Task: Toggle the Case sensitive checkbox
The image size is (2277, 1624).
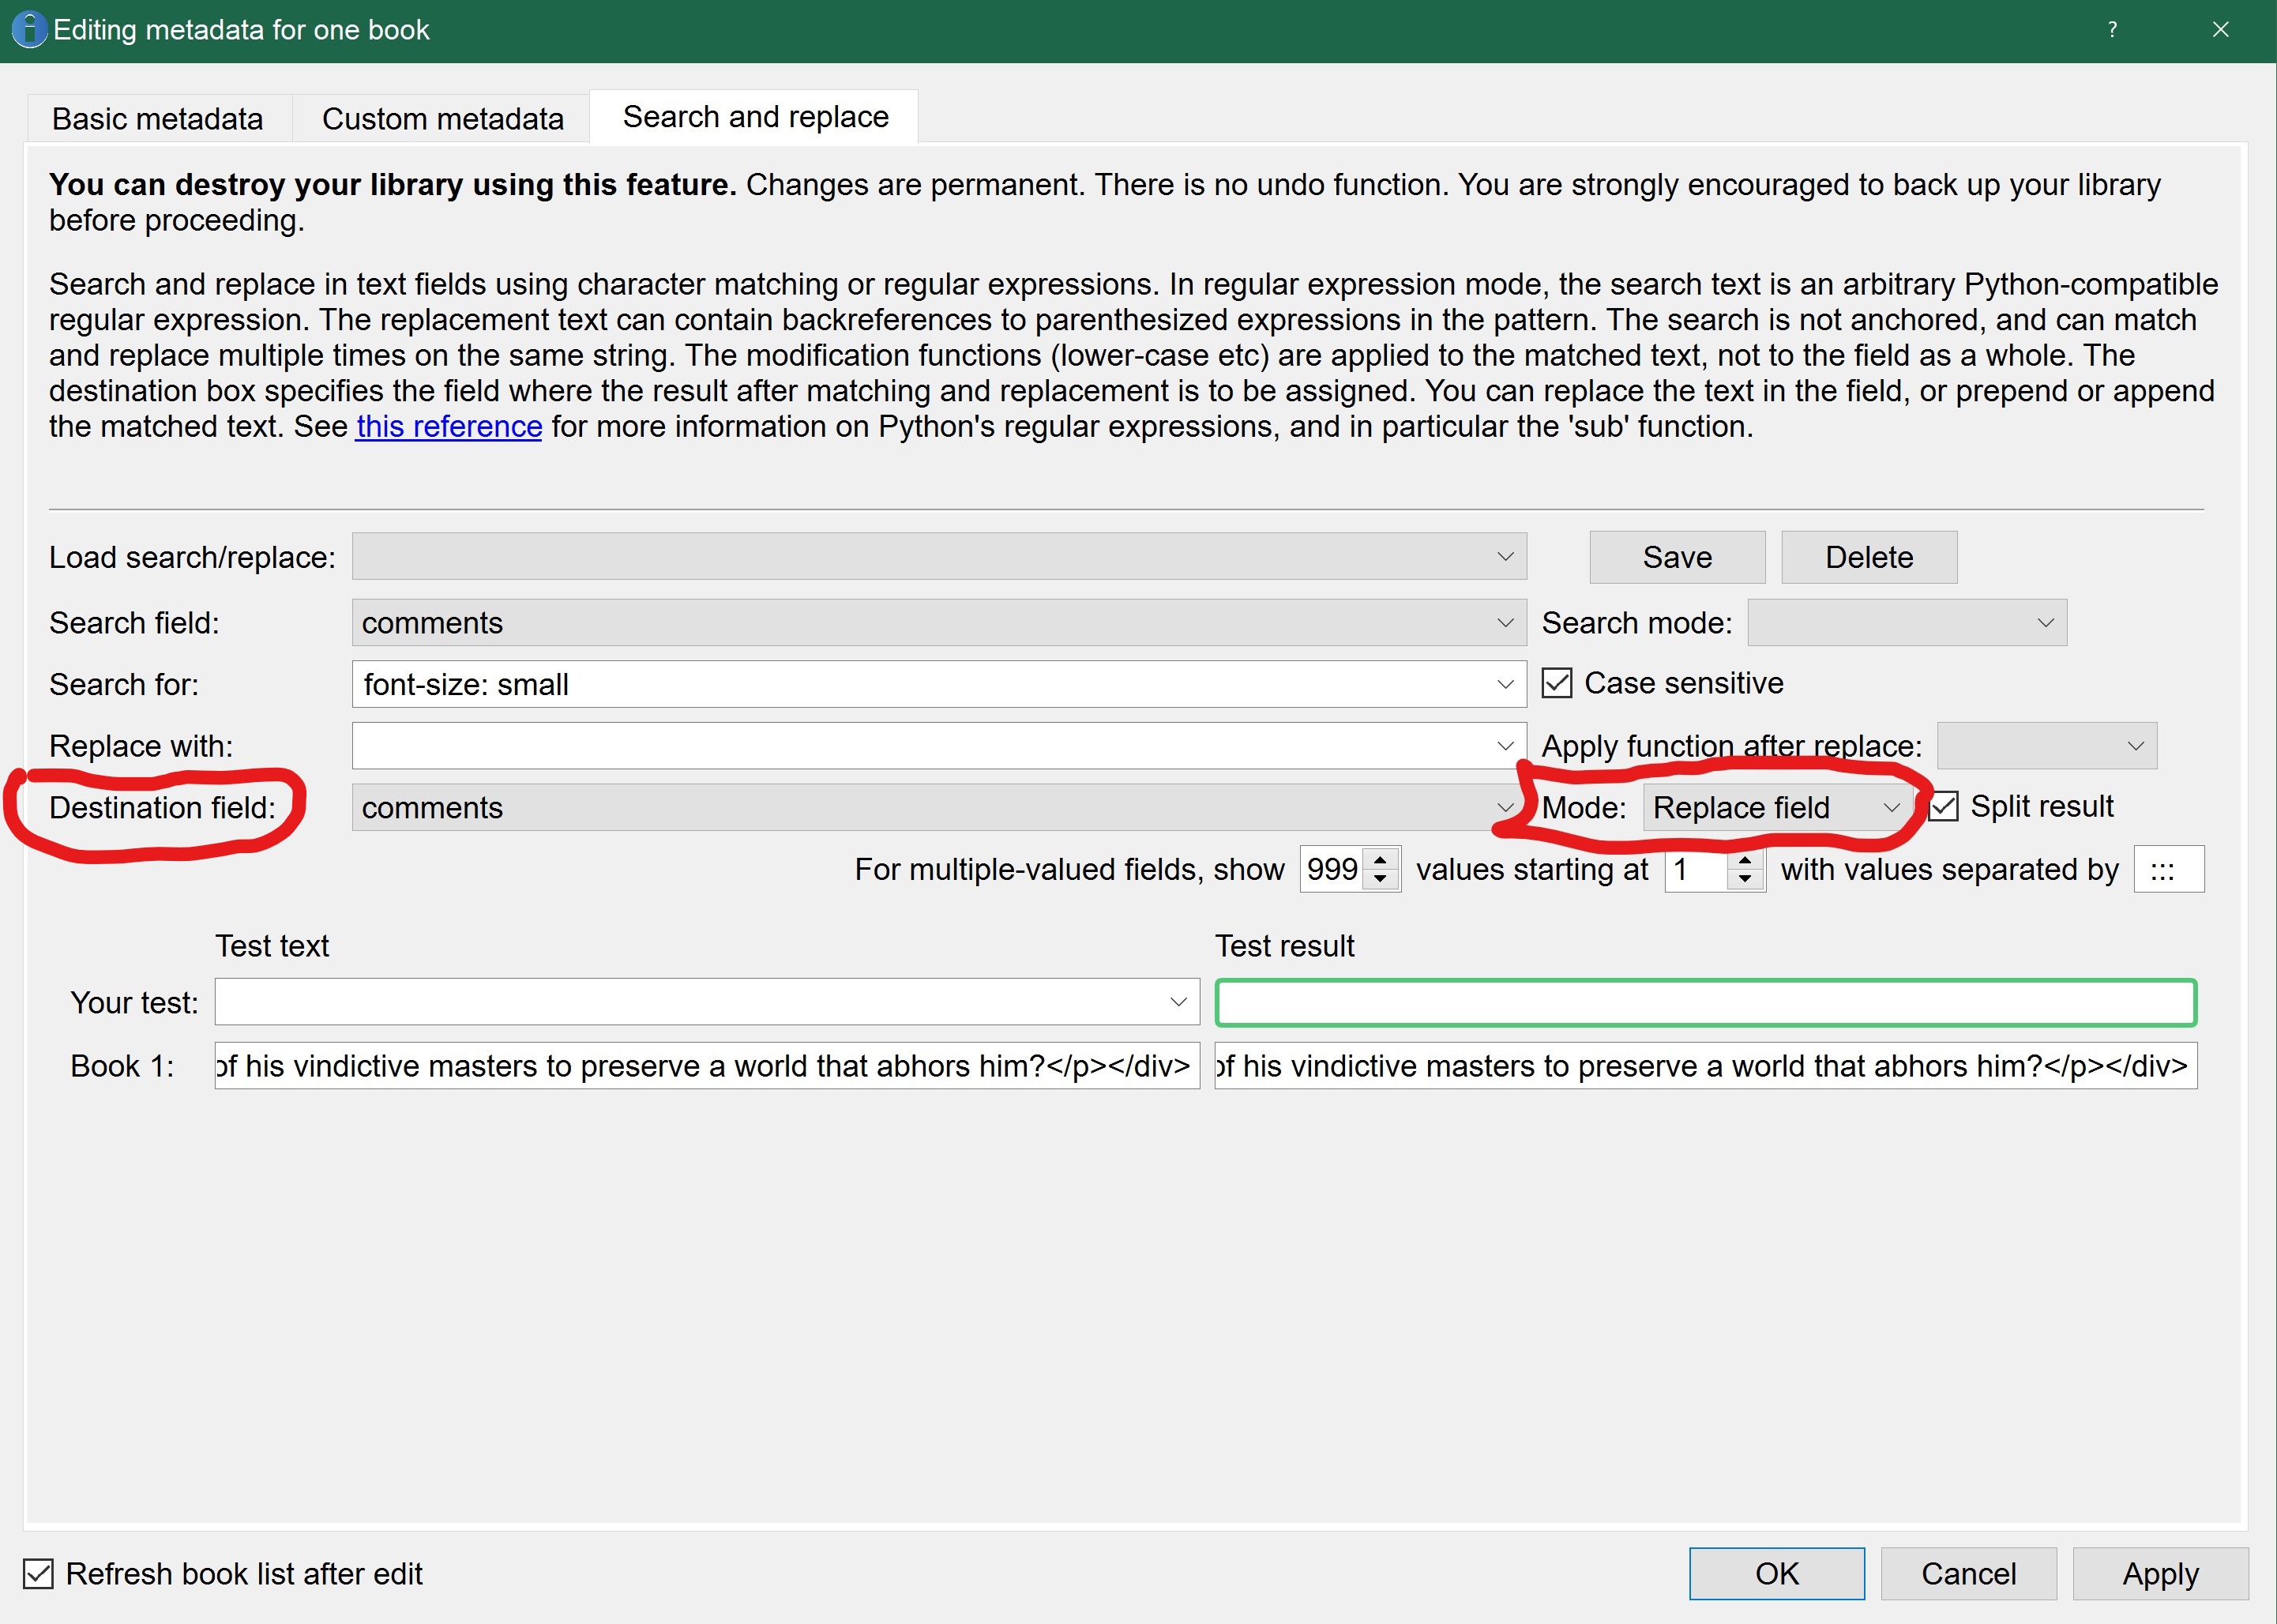Action: pos(1557,684)
